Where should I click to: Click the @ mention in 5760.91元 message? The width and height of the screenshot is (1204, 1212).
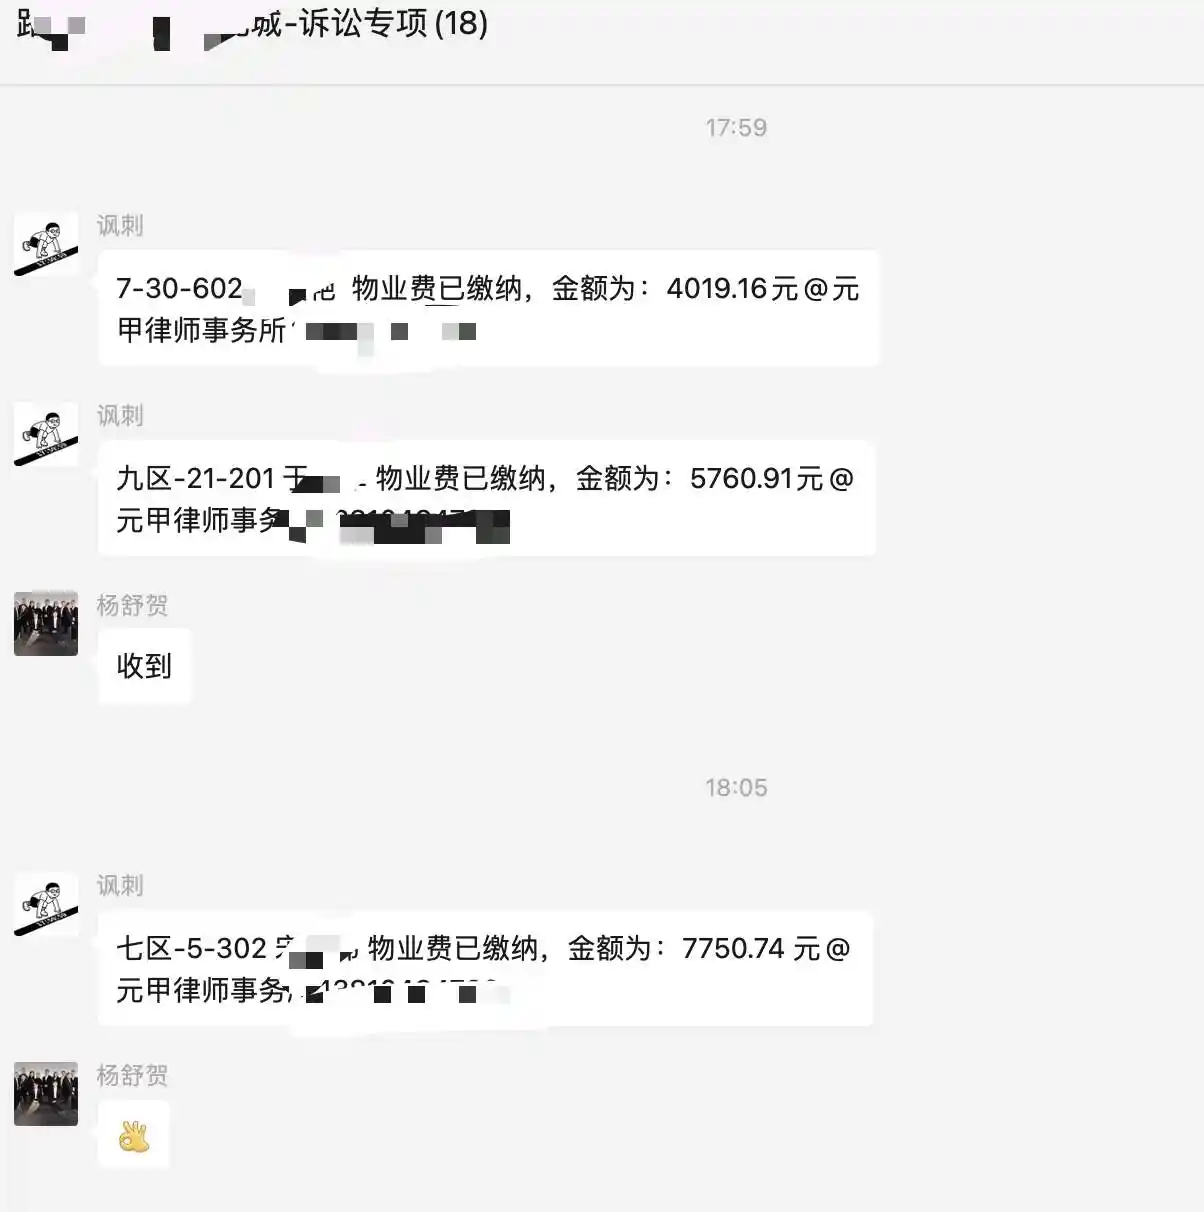point(842,479)
